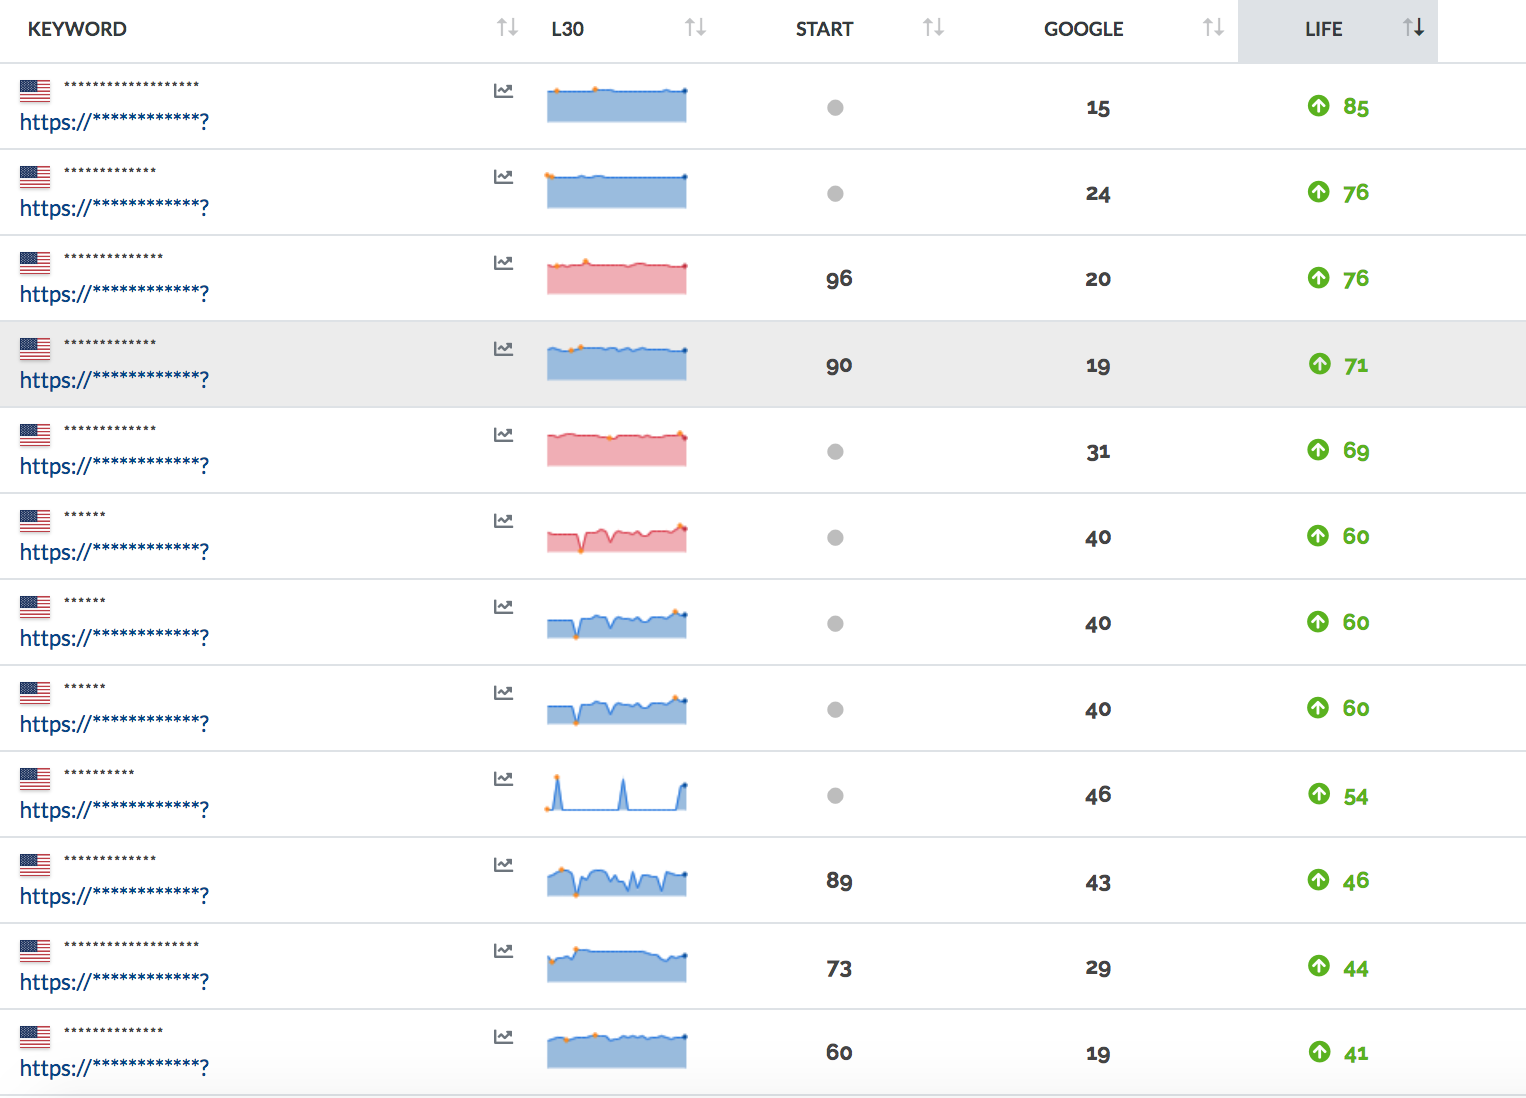
Task: Open chart icon for Google 24 row
Action: point(503,177)
